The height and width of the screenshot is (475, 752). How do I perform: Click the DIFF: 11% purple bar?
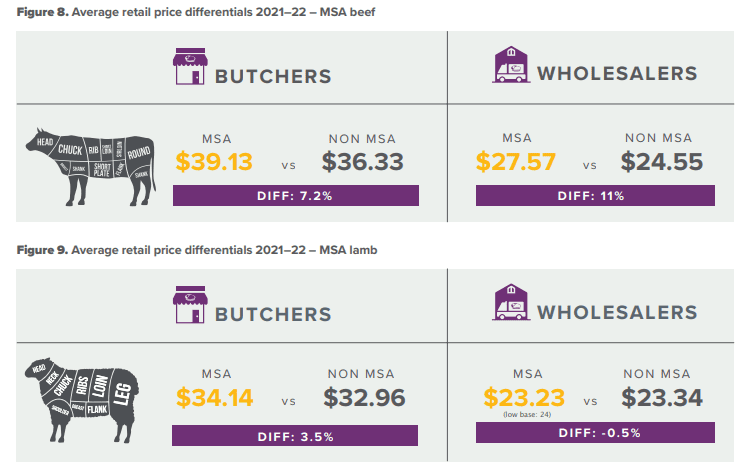[x=595, y=196]
